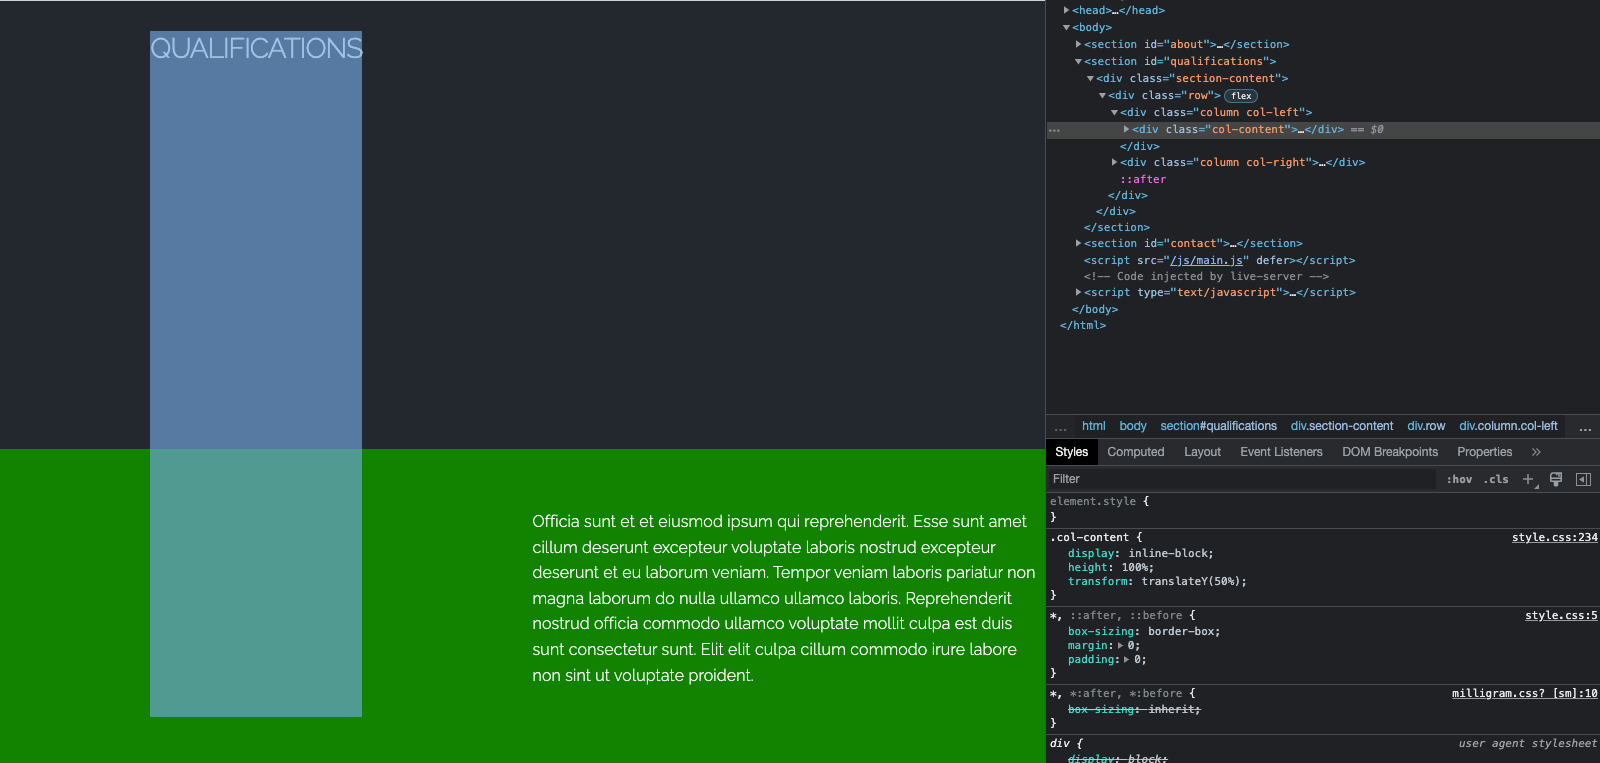
Task: Collapse the section id qualifications node
Action: pyautogui.click(x=1078, y=62)
